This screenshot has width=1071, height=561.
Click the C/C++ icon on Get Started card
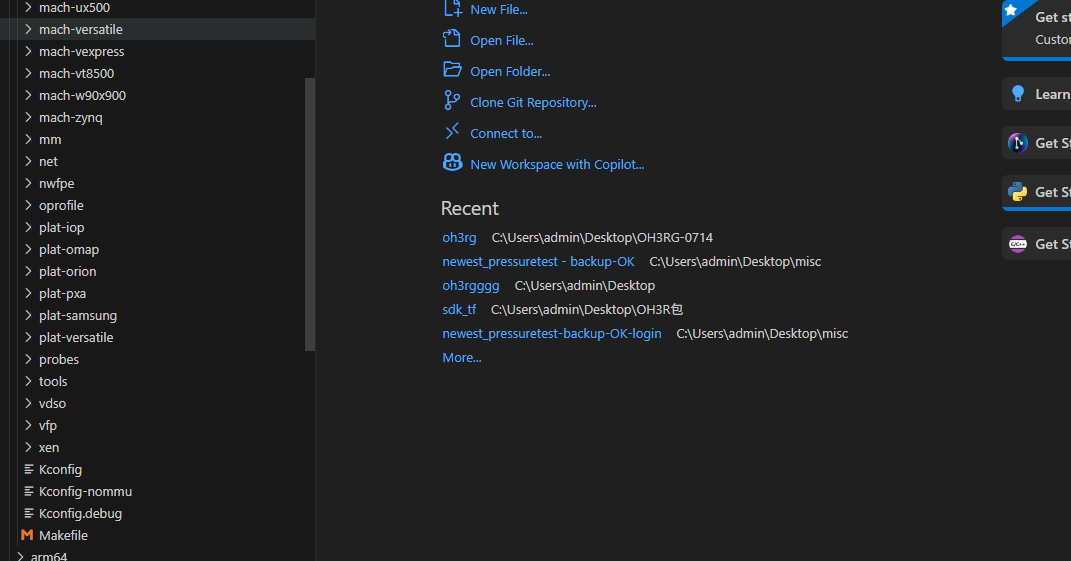1018,244
